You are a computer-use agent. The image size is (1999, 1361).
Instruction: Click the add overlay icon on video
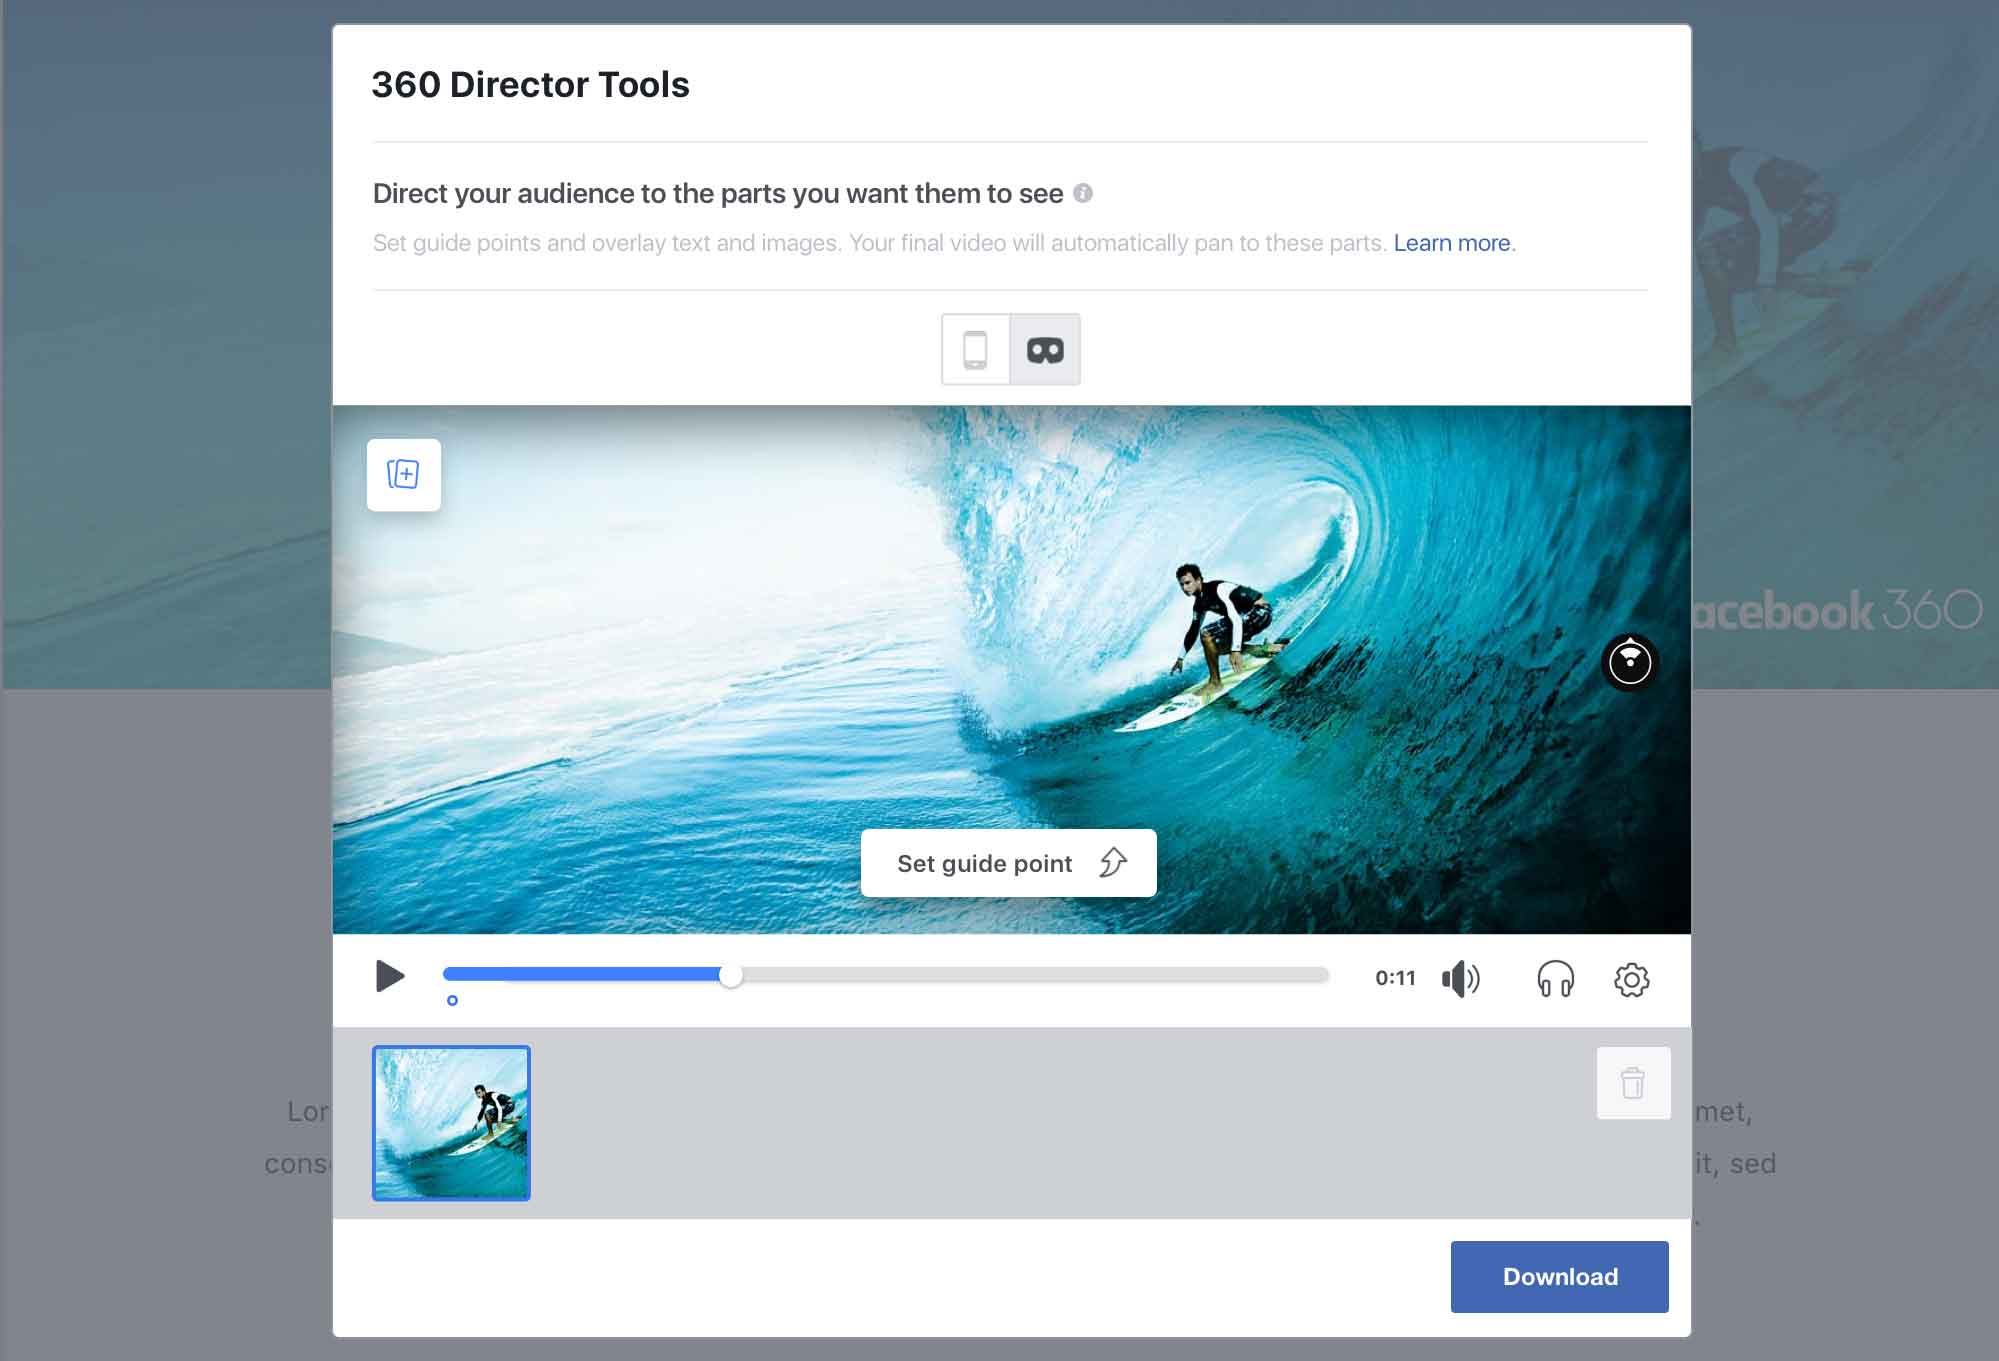pos(404,475)
